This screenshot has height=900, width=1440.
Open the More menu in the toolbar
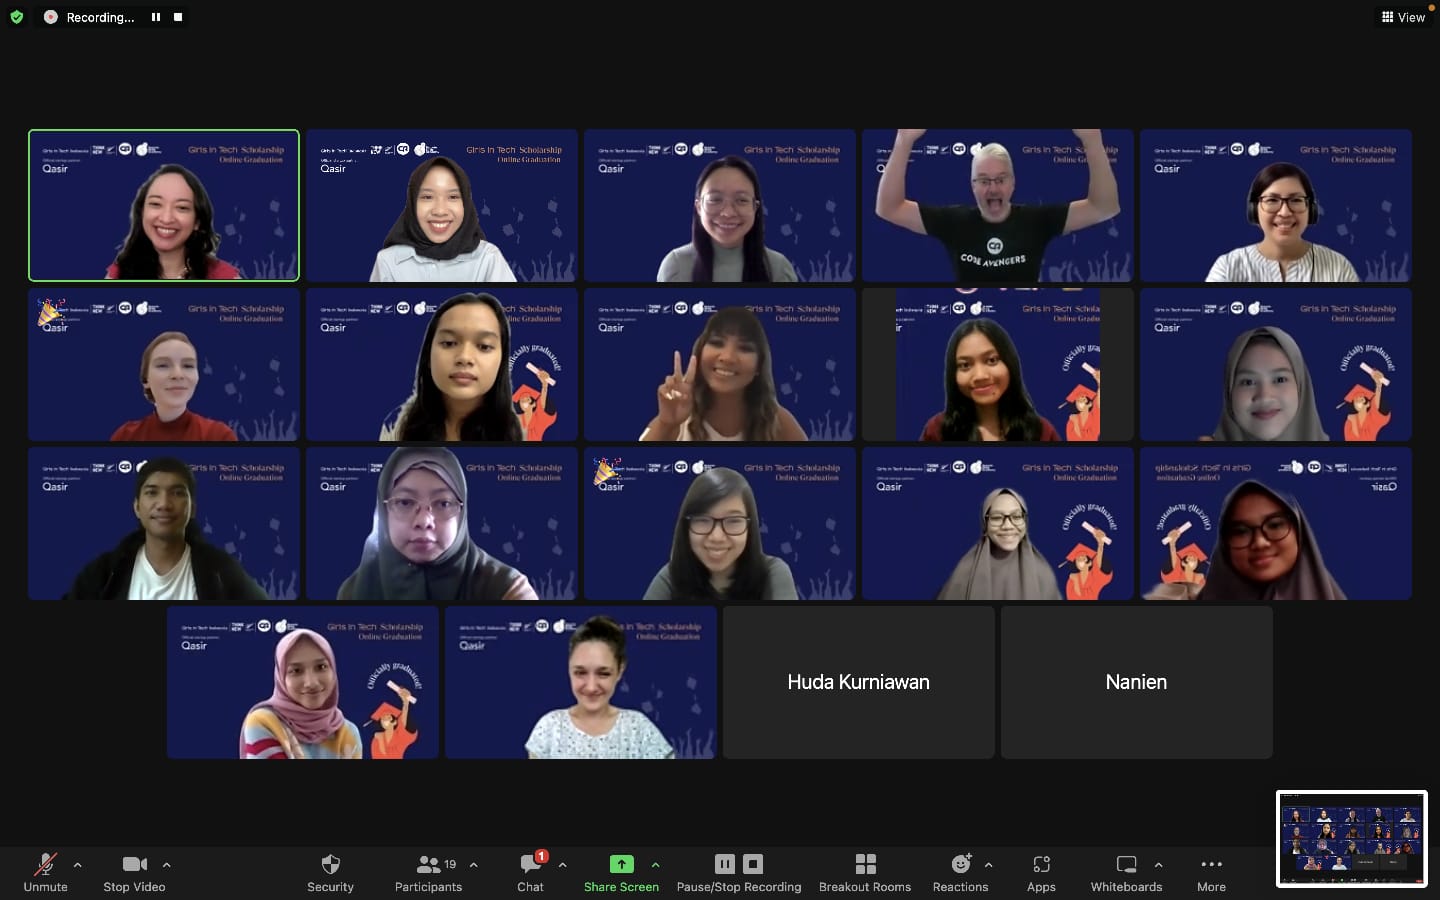[1211, 864]
